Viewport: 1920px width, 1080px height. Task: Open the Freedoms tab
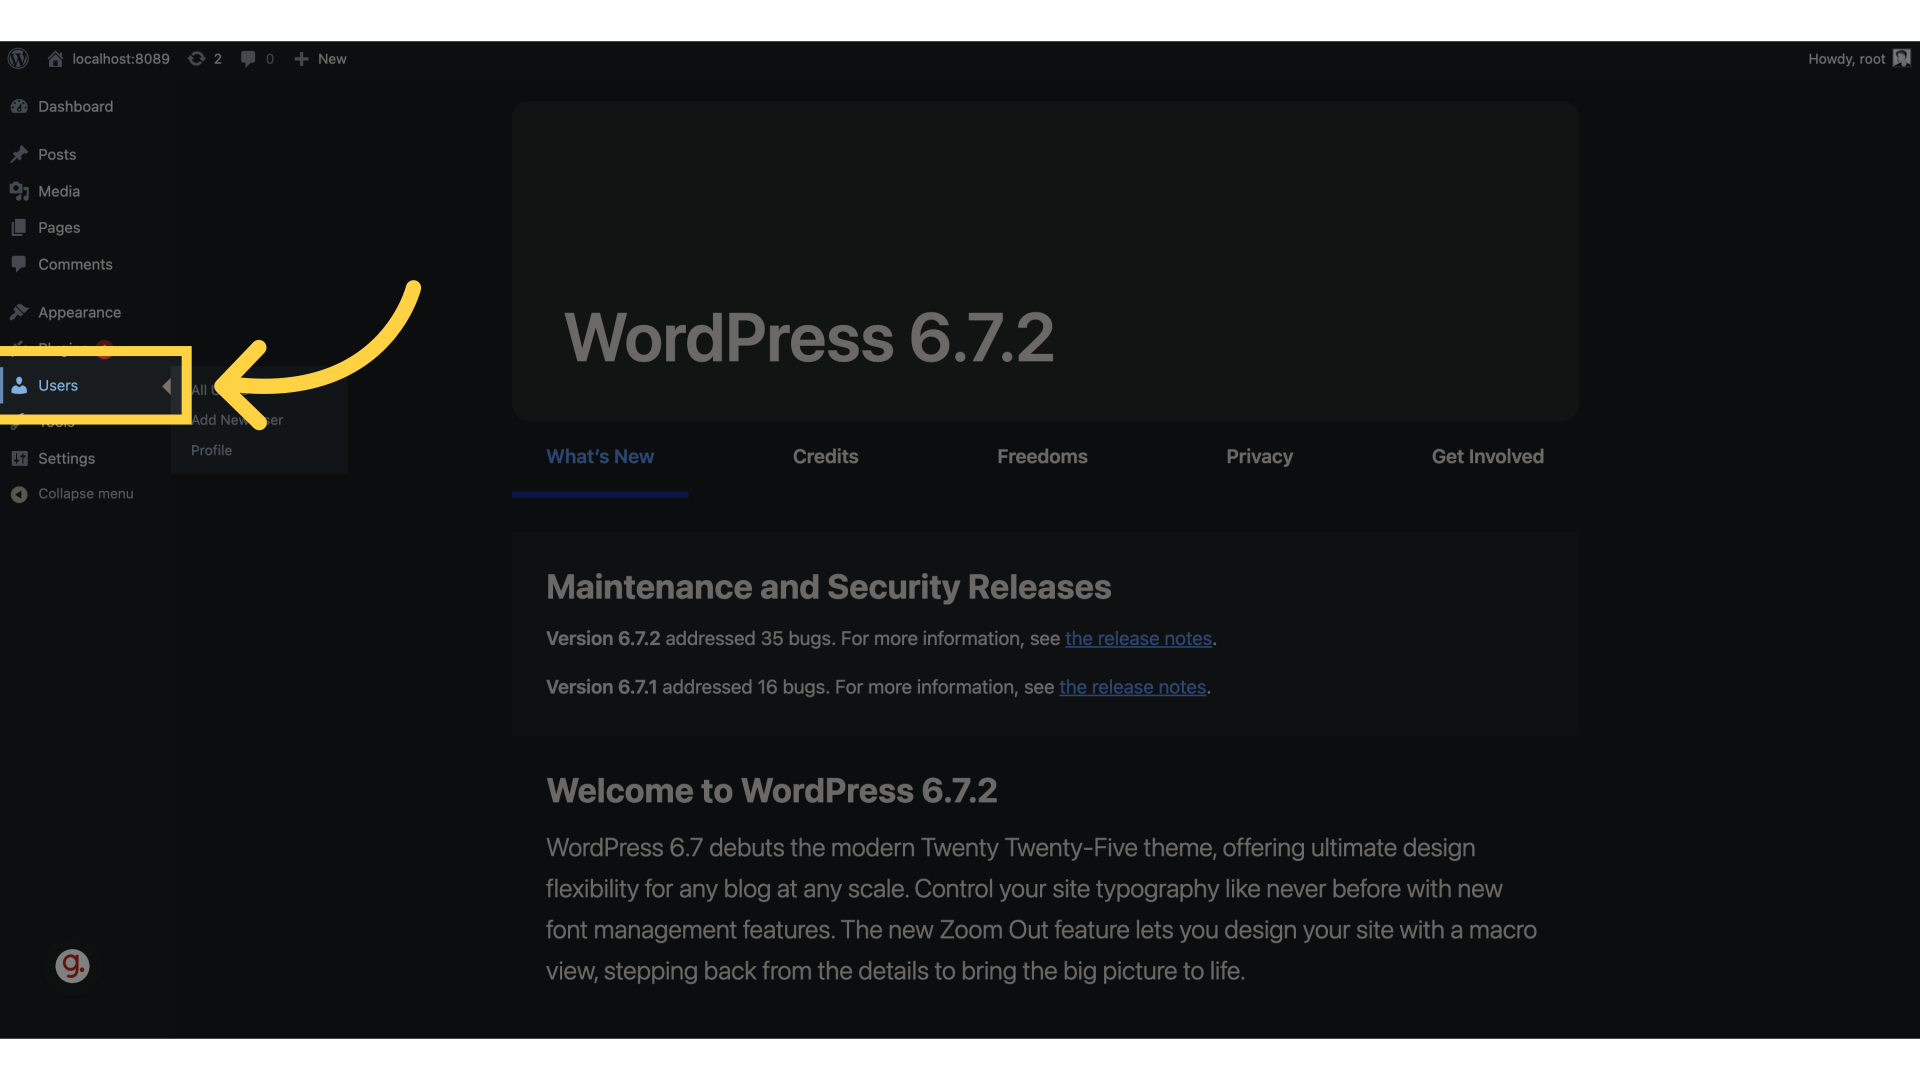coord(1042,457)
